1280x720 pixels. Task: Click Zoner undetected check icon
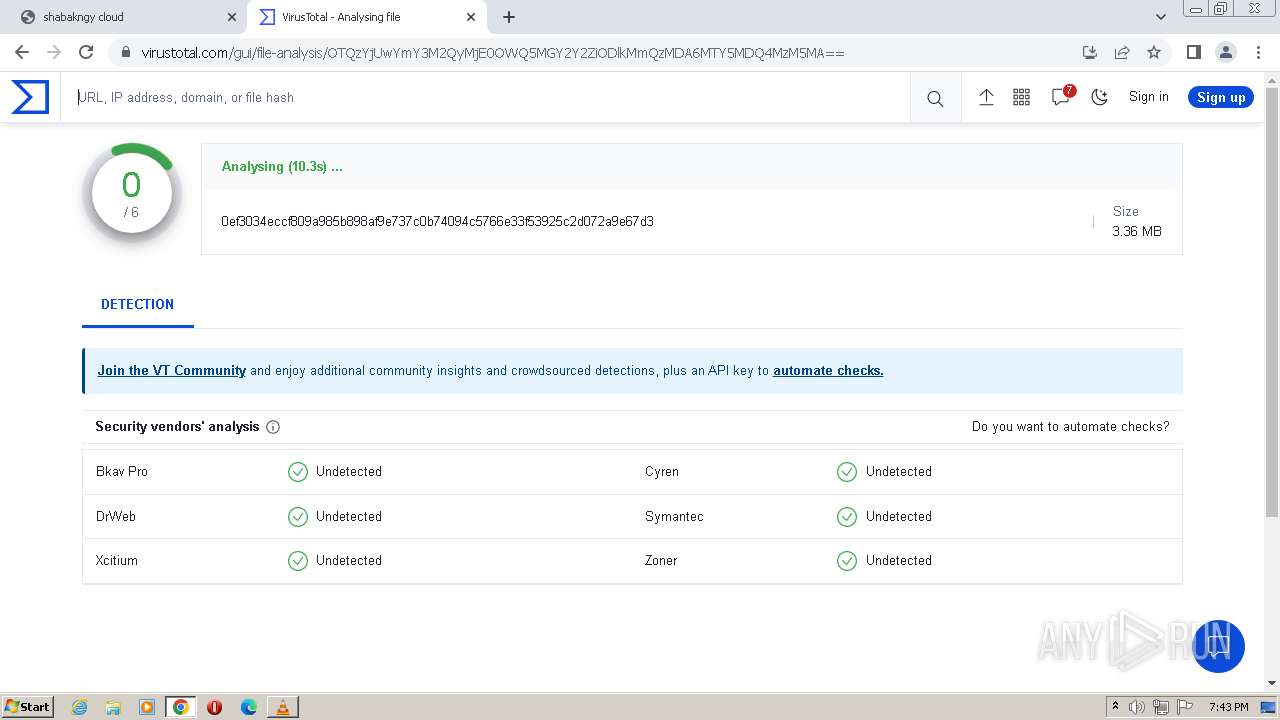847,561
